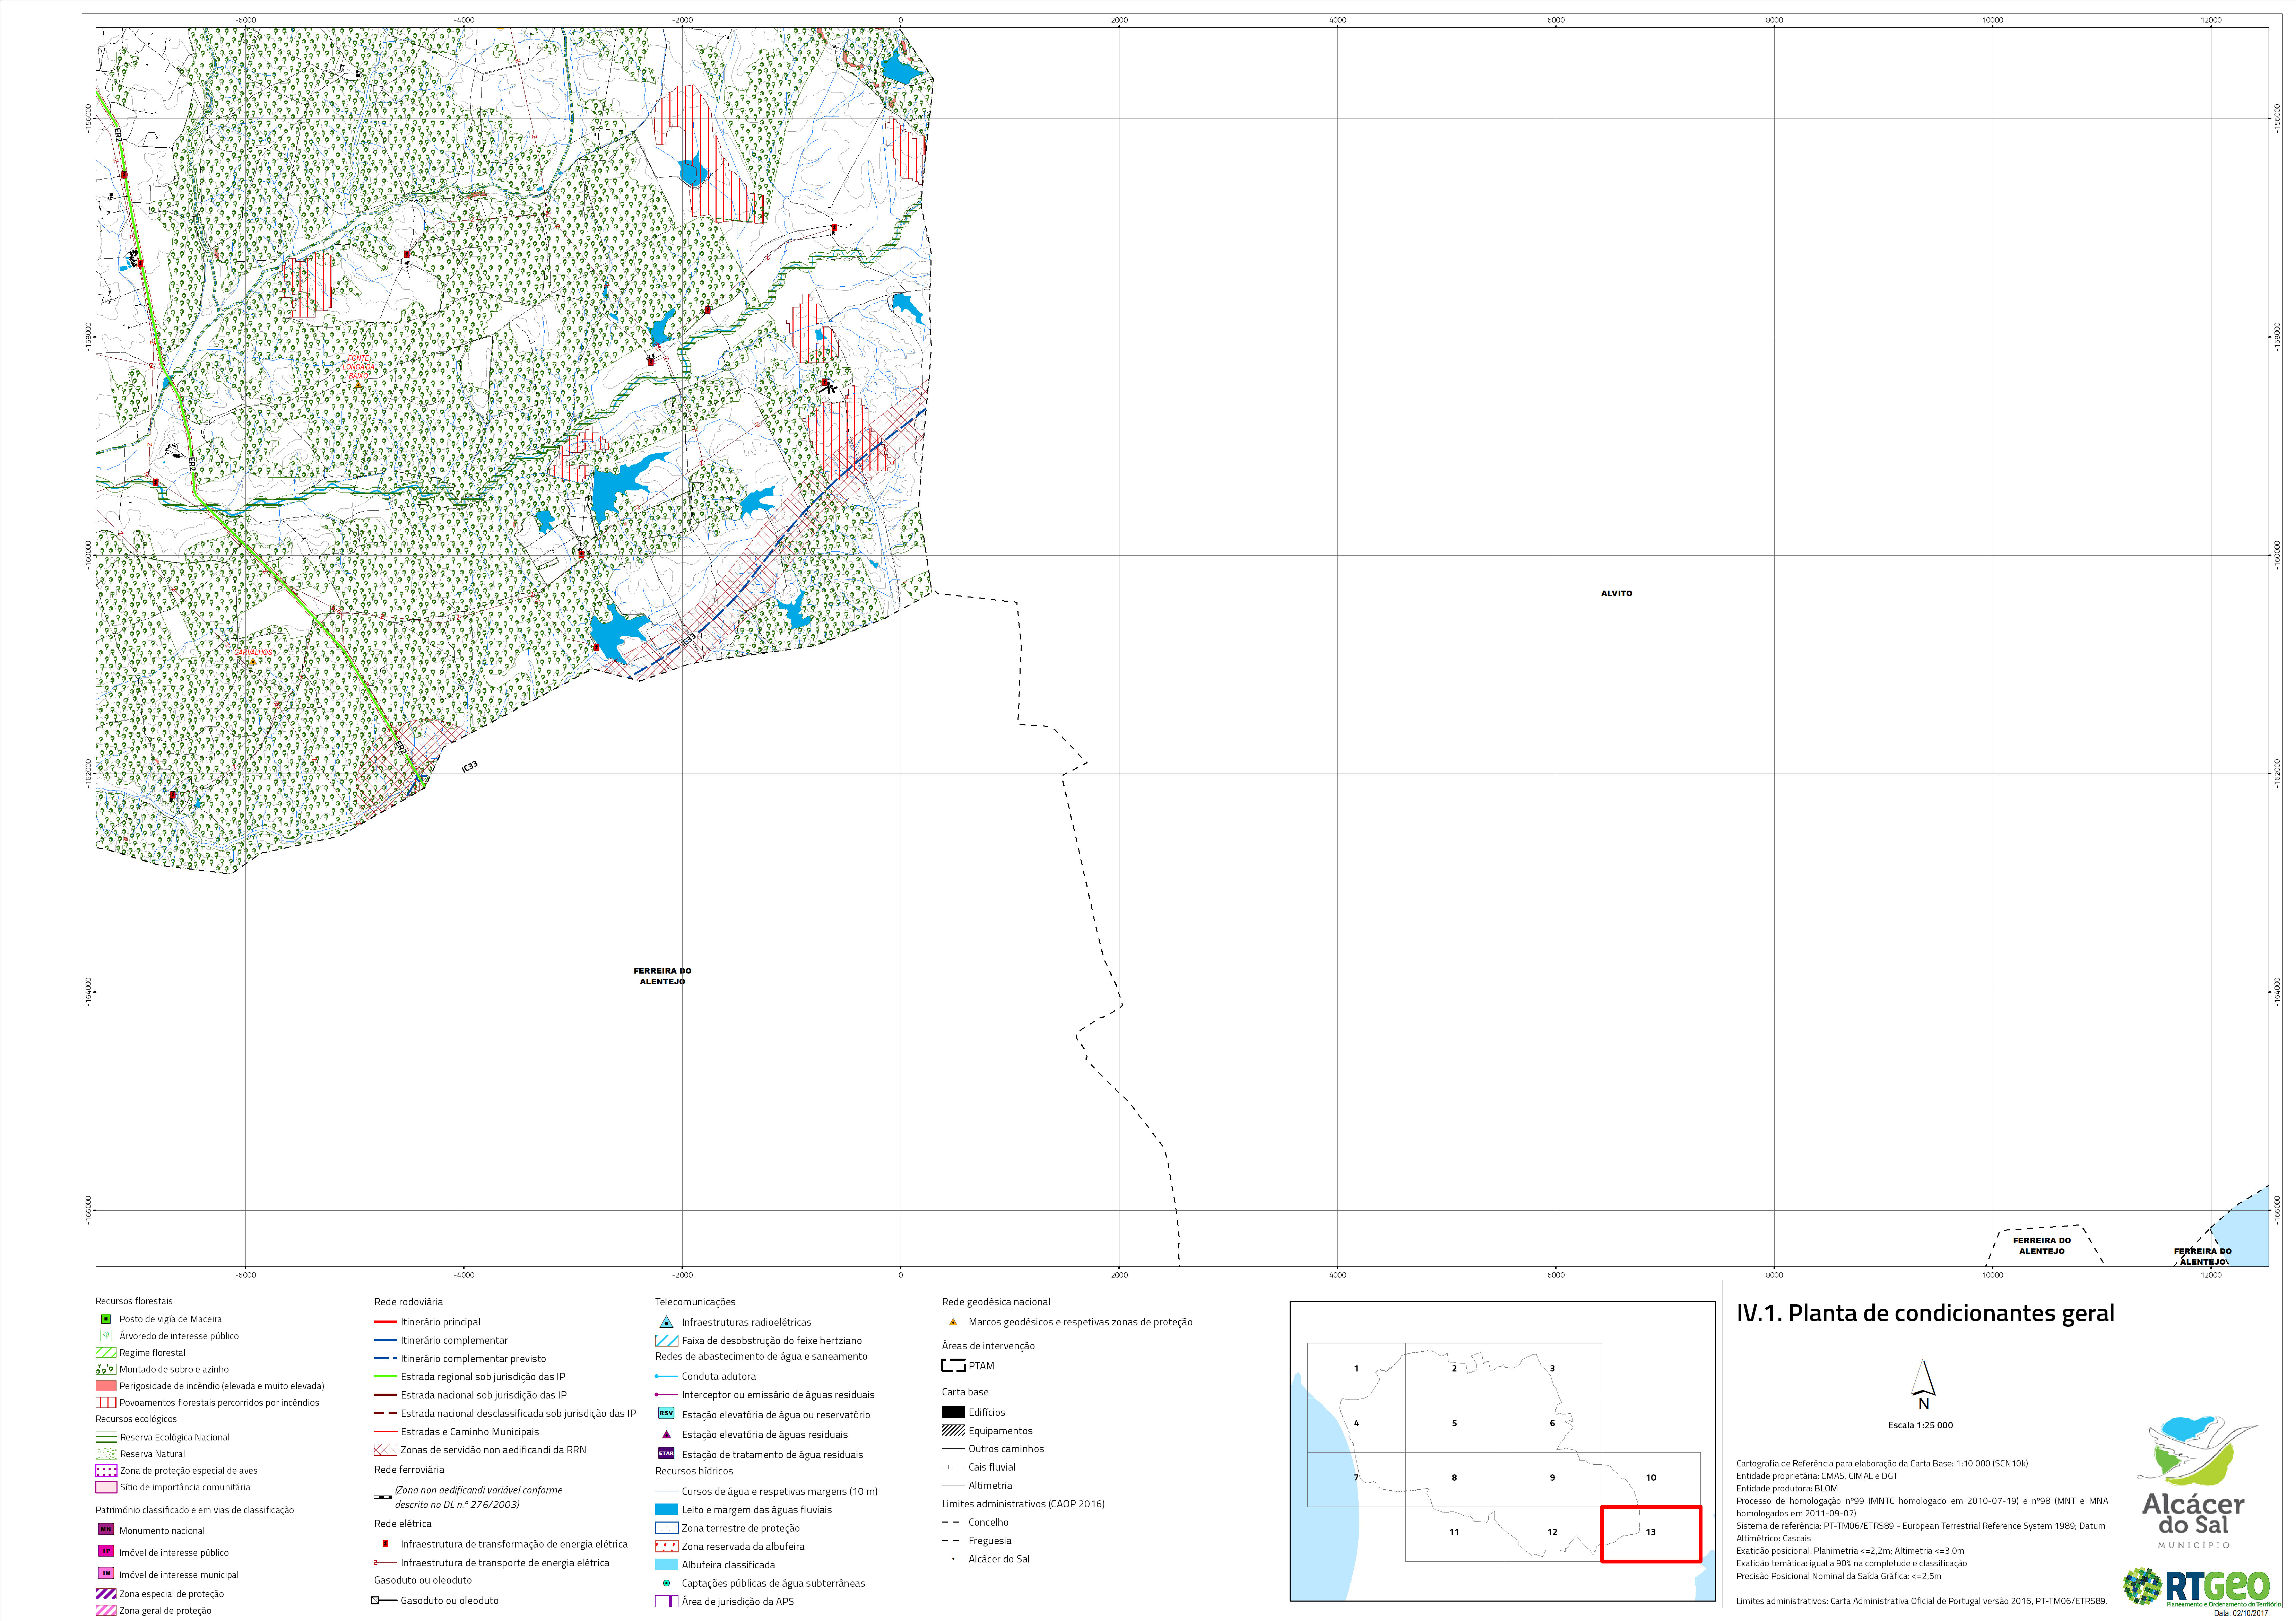
Task: Click the Zona especial de proteção purple swatch
Action: [x=106, y=1594]
